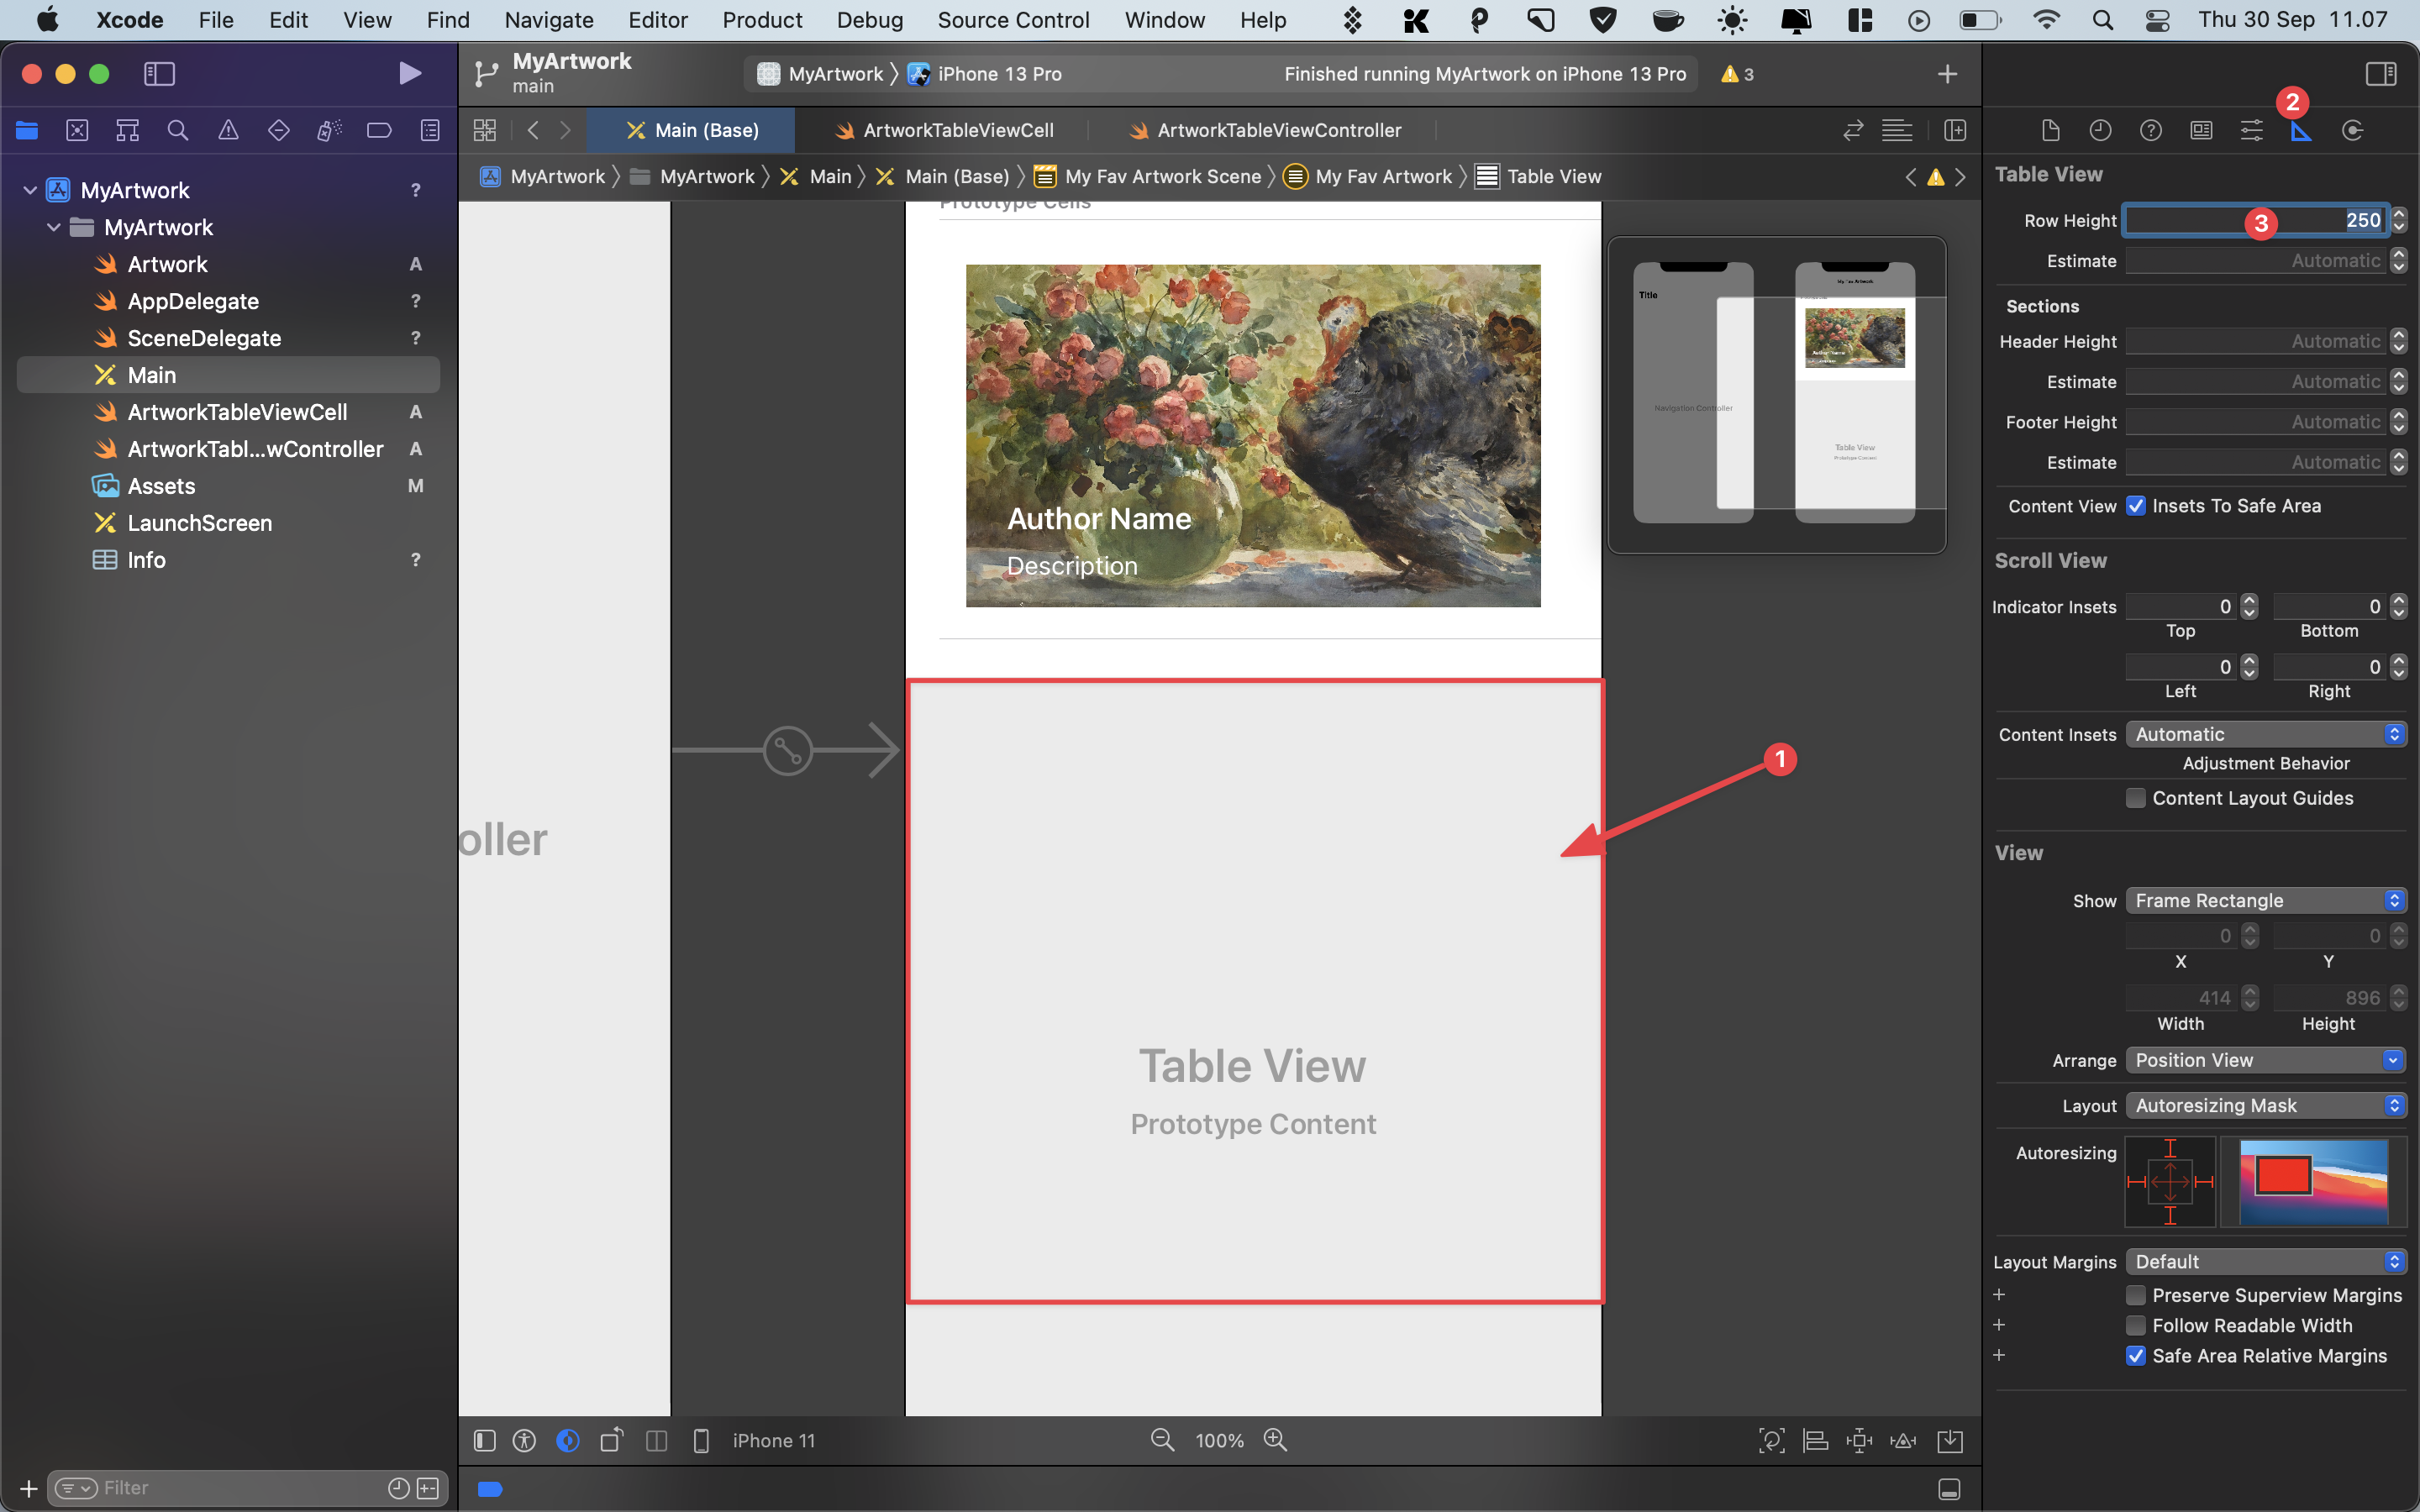2420x1512 pixels.
Task: Open the Breakpoint navigator
Action: (x=379, y=130)
